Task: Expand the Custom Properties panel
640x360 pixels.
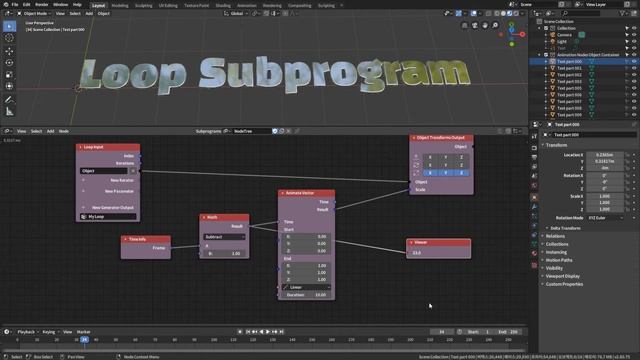Action: pos(564,284)
